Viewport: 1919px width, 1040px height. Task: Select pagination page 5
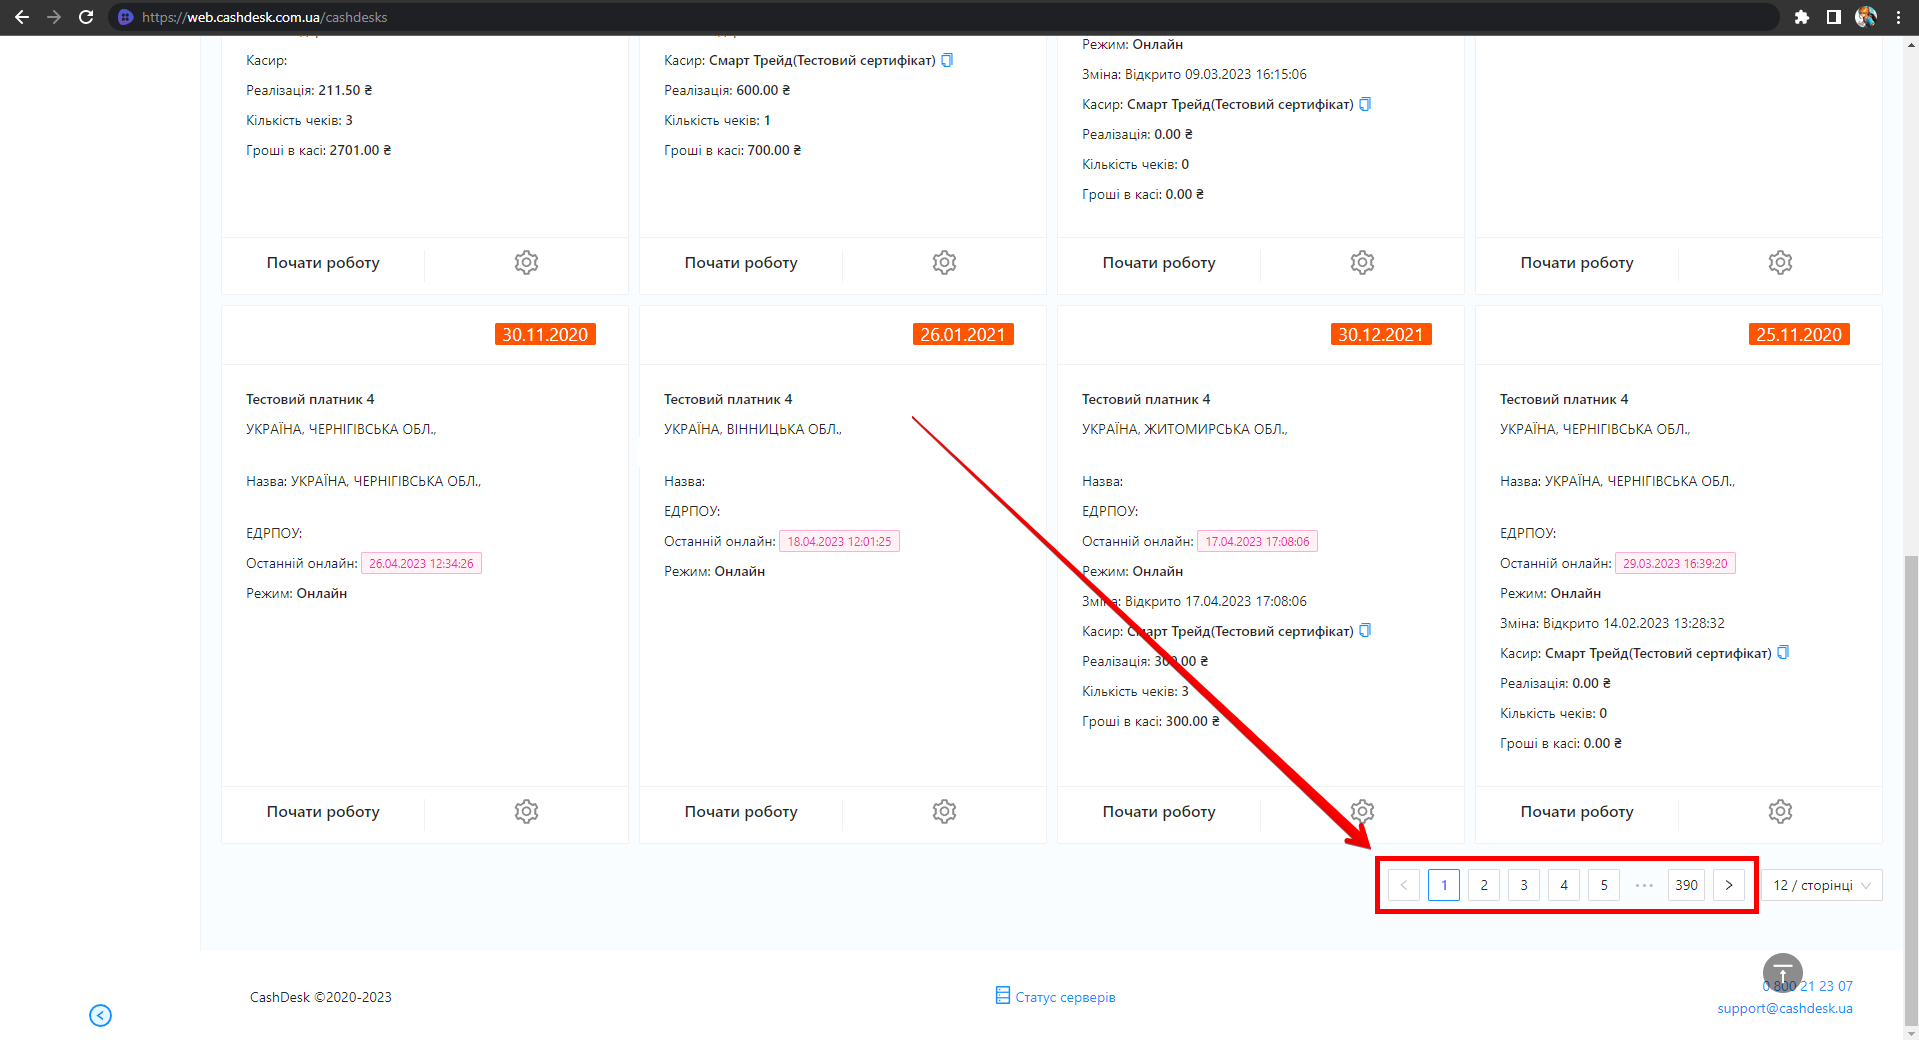click(1604, 885)
